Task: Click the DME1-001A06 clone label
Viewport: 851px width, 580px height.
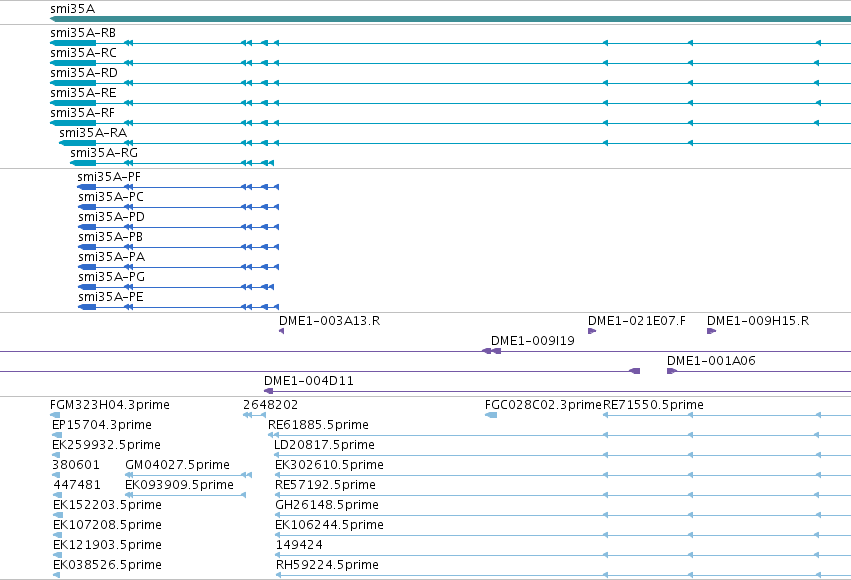Action: click(x=711, y=361)
